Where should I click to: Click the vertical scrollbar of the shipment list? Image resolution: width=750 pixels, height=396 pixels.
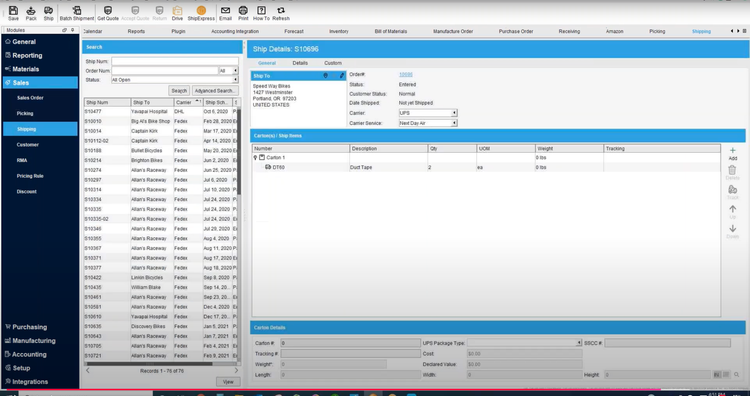pos(239,151)
